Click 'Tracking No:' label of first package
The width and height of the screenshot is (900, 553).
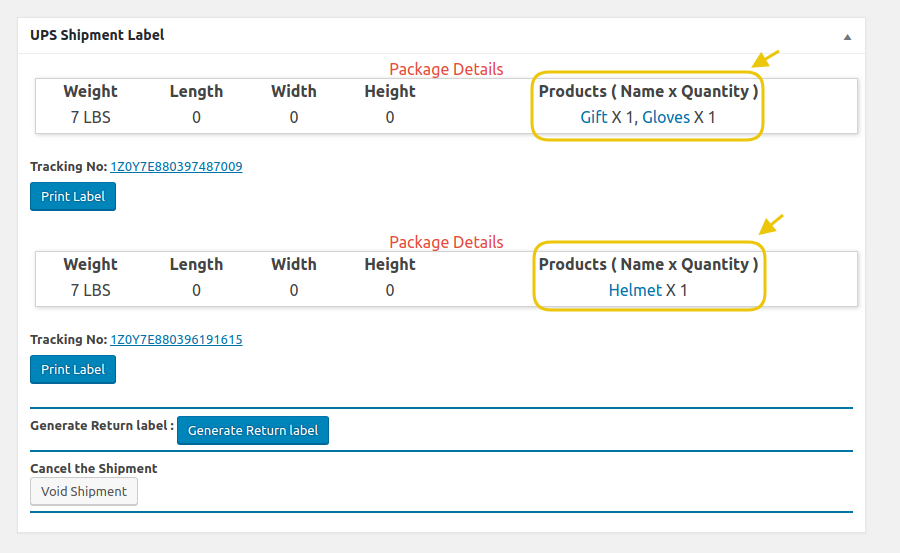coord(68,167)
